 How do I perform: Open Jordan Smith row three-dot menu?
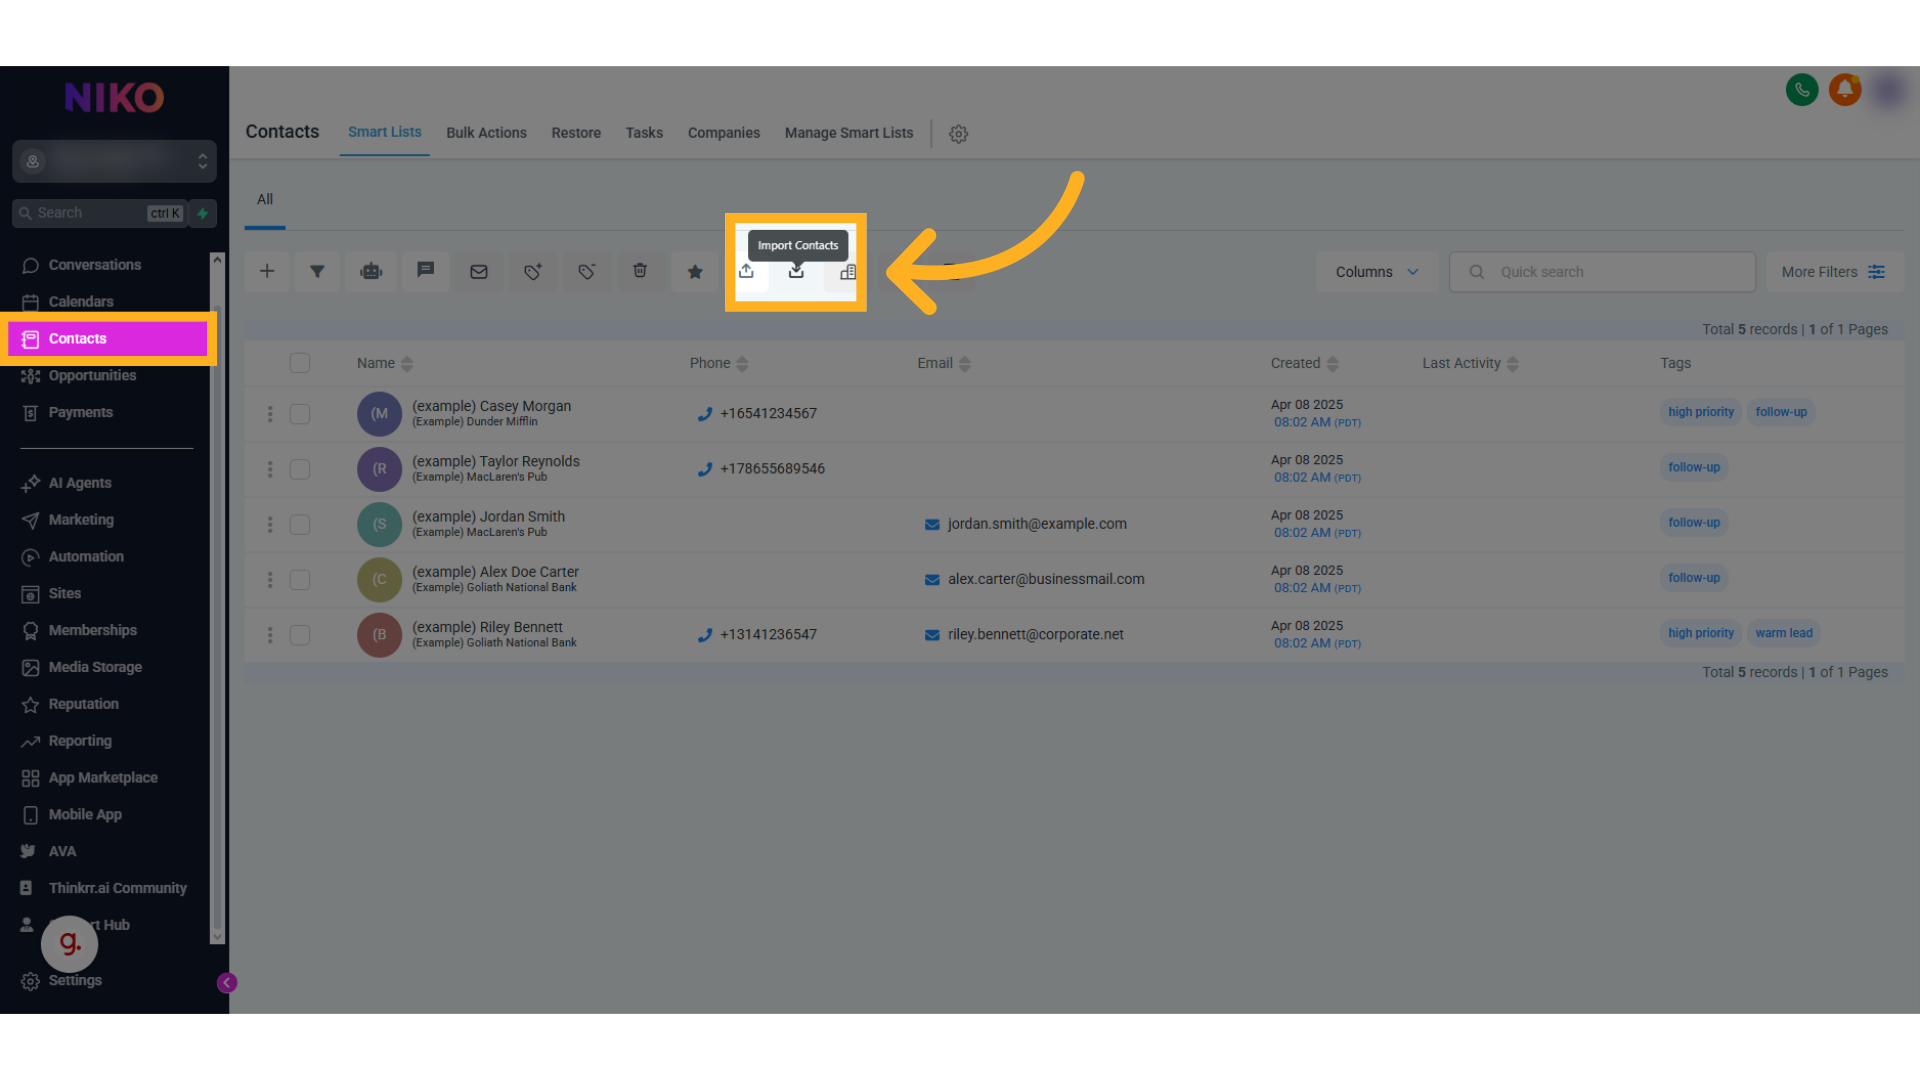tap(270, 524)
